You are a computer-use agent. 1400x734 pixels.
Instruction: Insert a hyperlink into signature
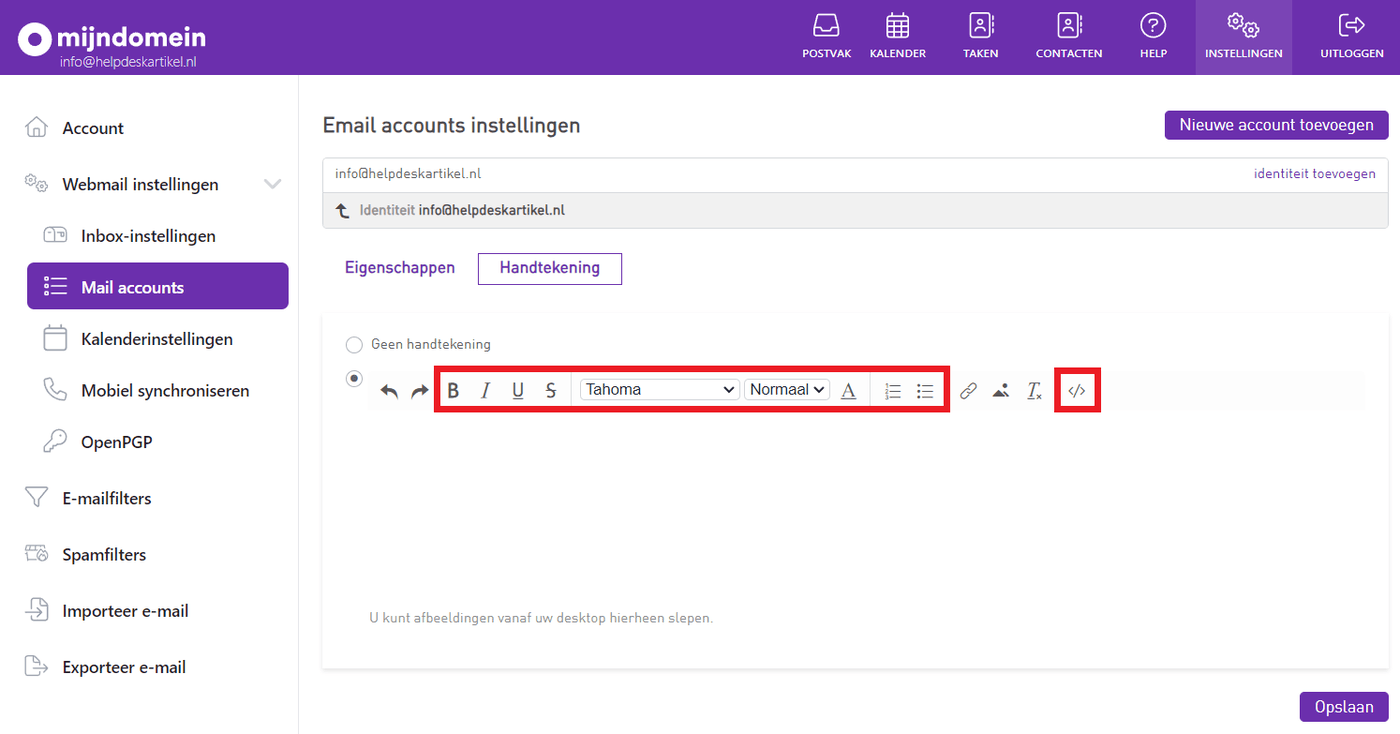(x=968, y=391)
